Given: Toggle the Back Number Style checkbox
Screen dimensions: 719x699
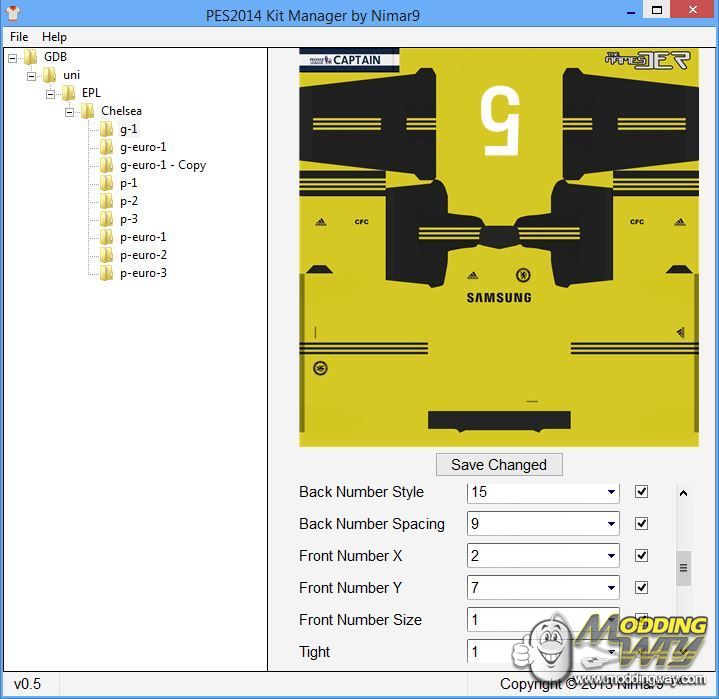Looking at the screenshot, I should [x=642, y=492].
